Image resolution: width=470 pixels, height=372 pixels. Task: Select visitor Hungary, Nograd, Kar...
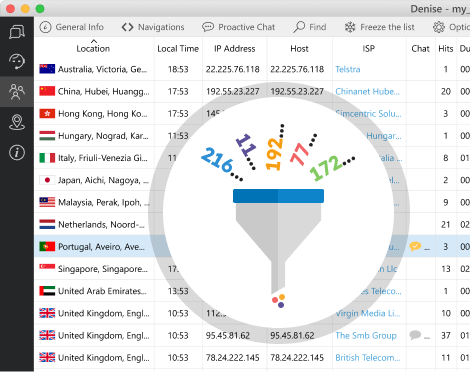pyautogui.click(x=103, y=136)
